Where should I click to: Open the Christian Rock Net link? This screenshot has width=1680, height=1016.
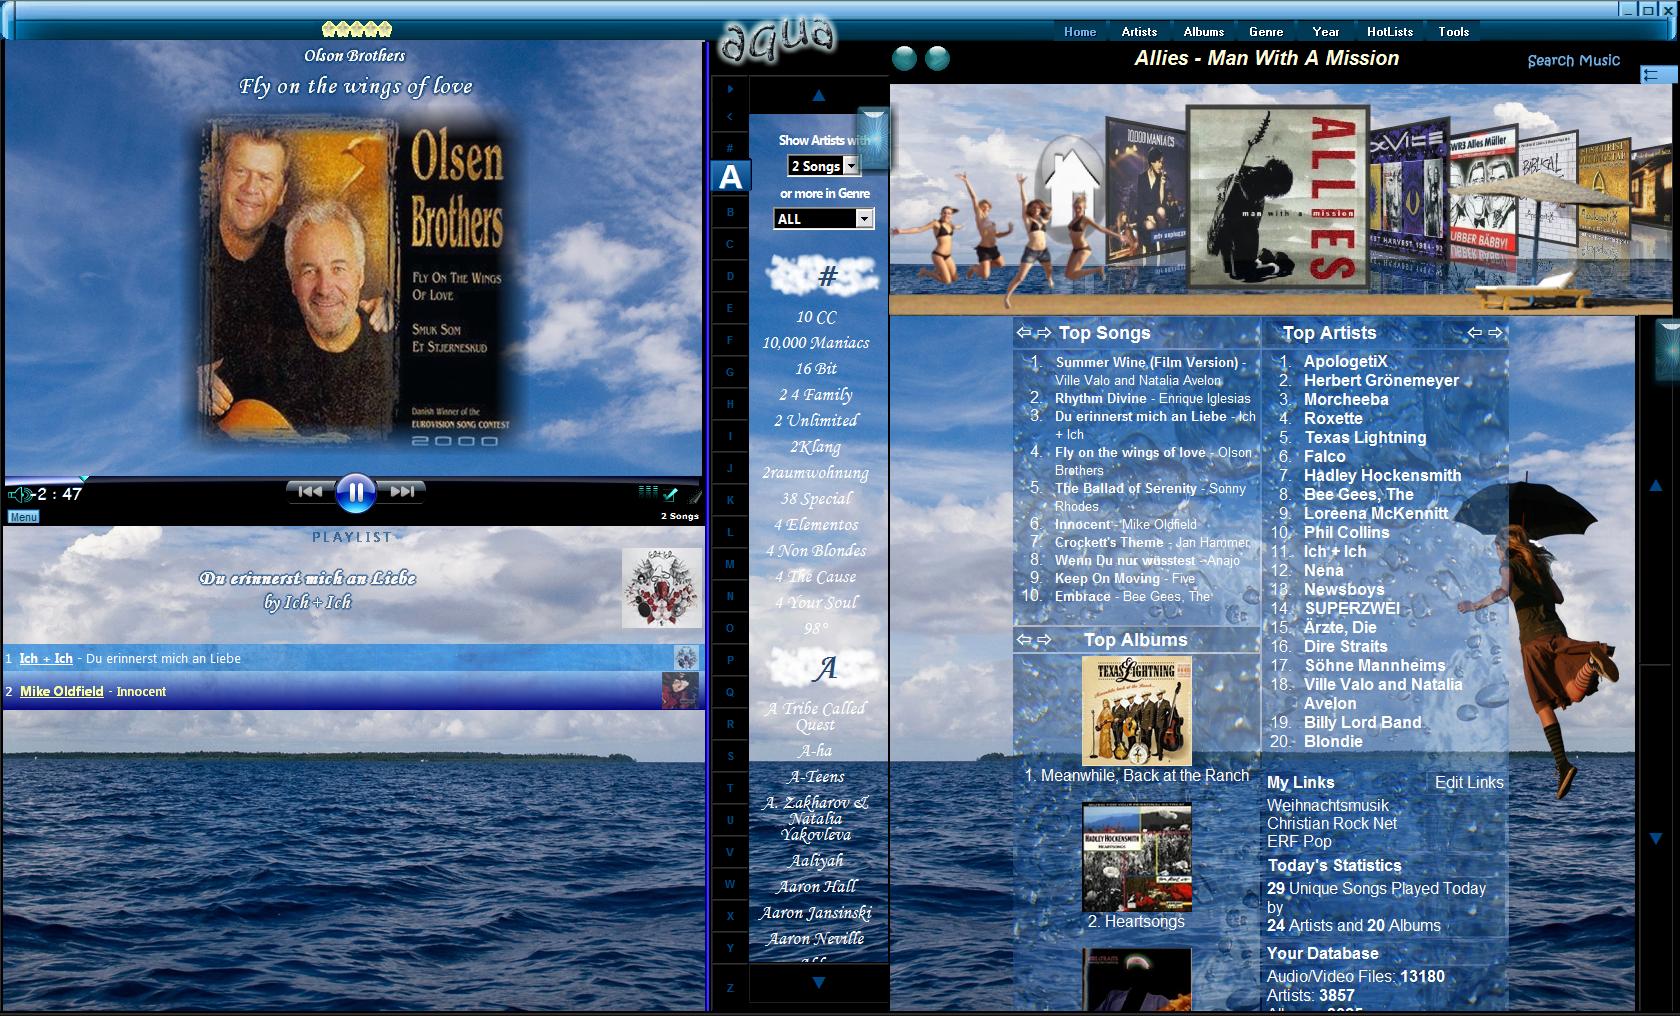point(1332,823)
